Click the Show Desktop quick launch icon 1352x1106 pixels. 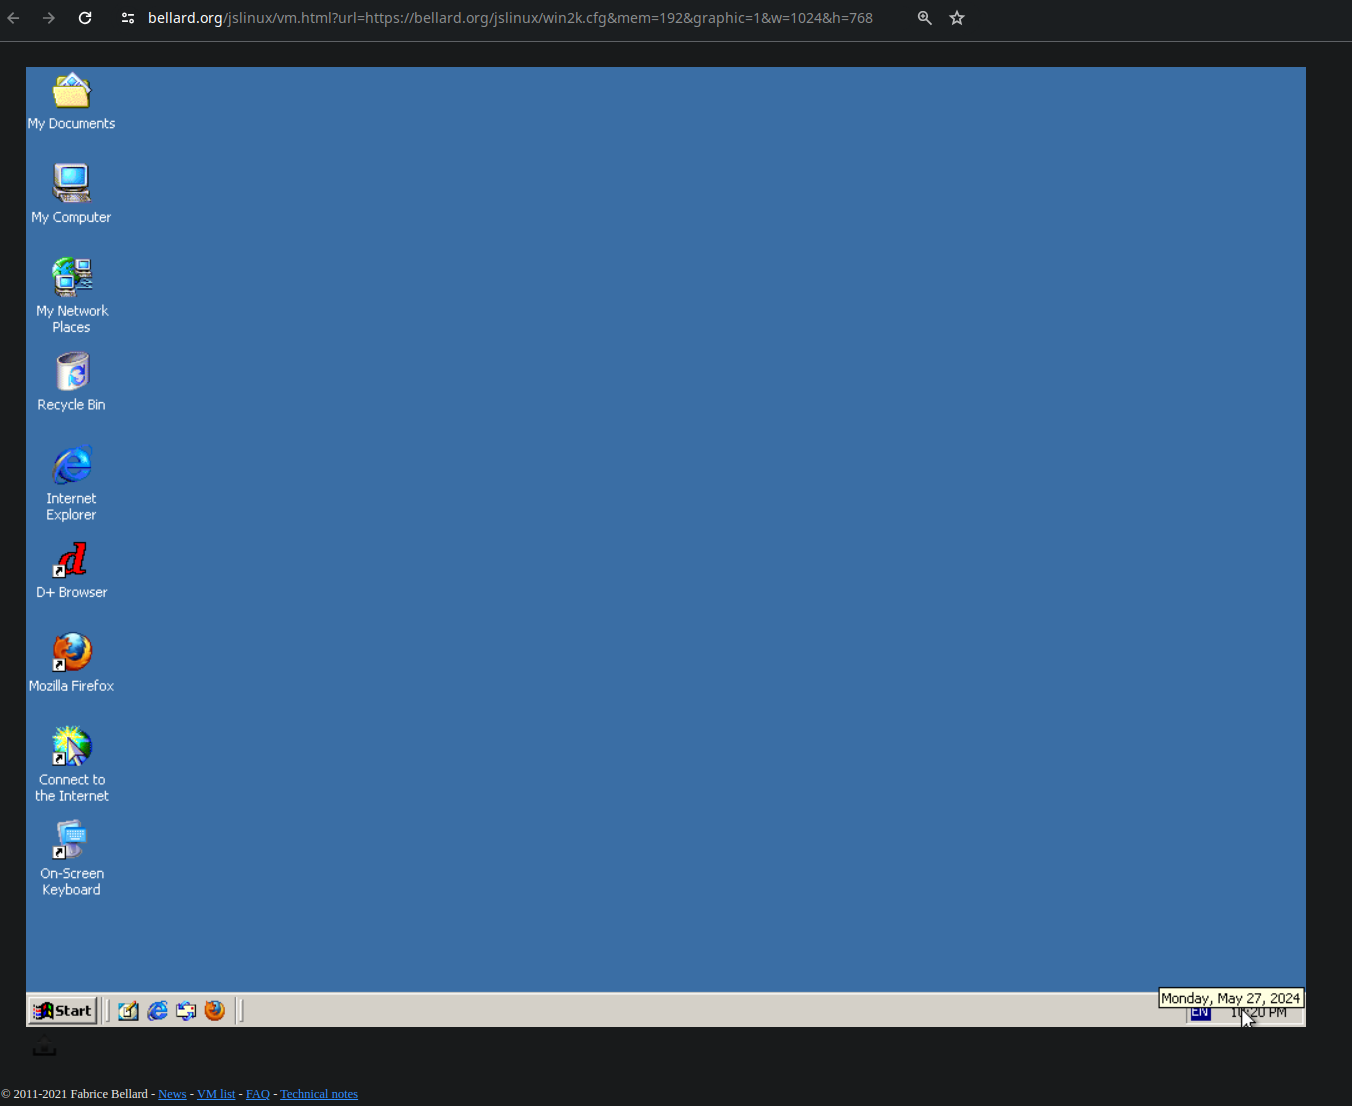[x=127, y=1011]
